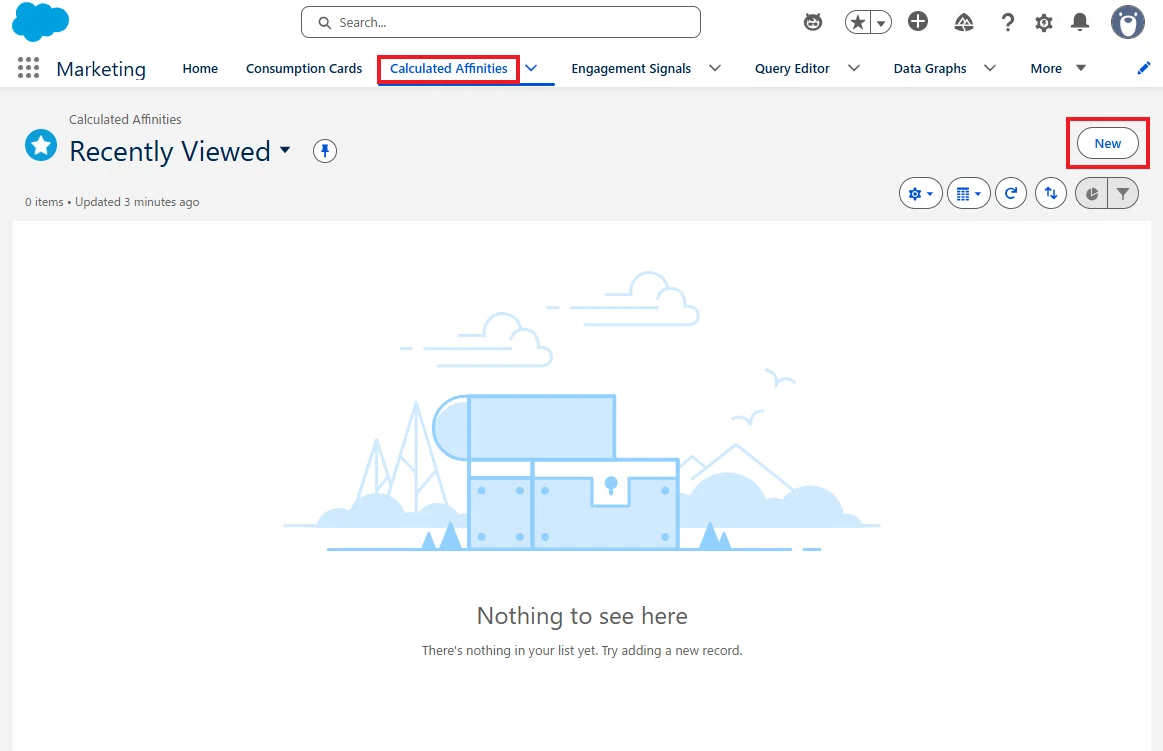Go to the Home tab
Screen dimensions: 1163x751
[x=200, y=68]
